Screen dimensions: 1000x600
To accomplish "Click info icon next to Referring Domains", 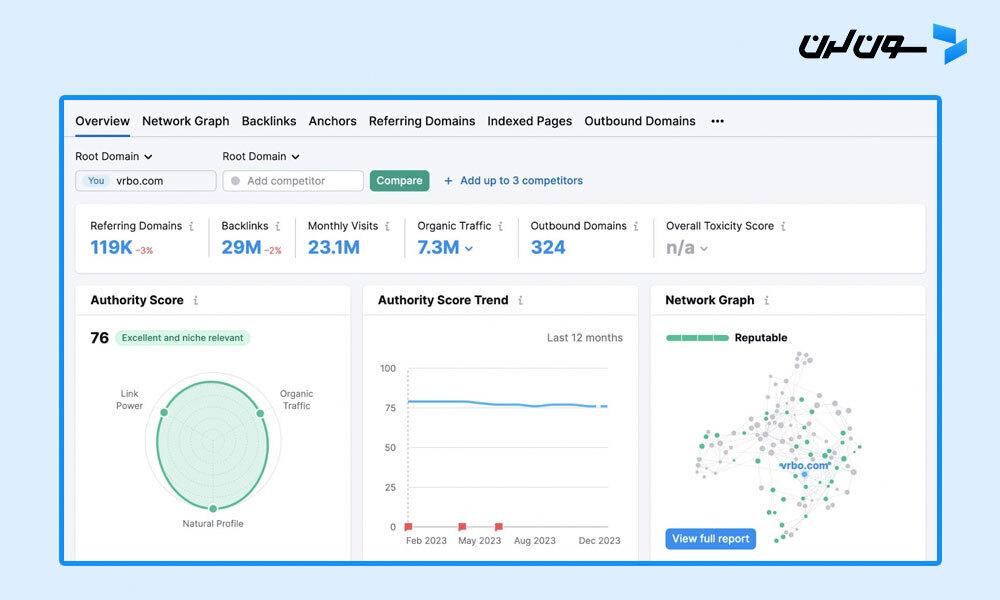I will tap(191, 226).
